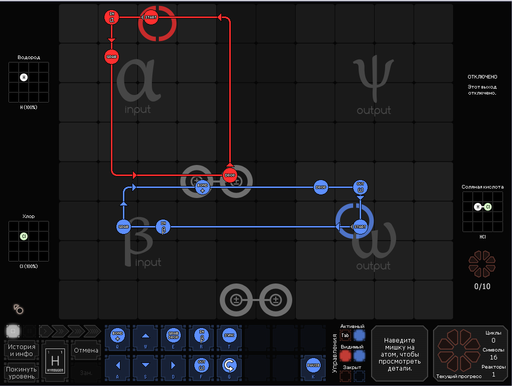Click the stop simulation square button
512x386 pixels.
pos(13,331)
